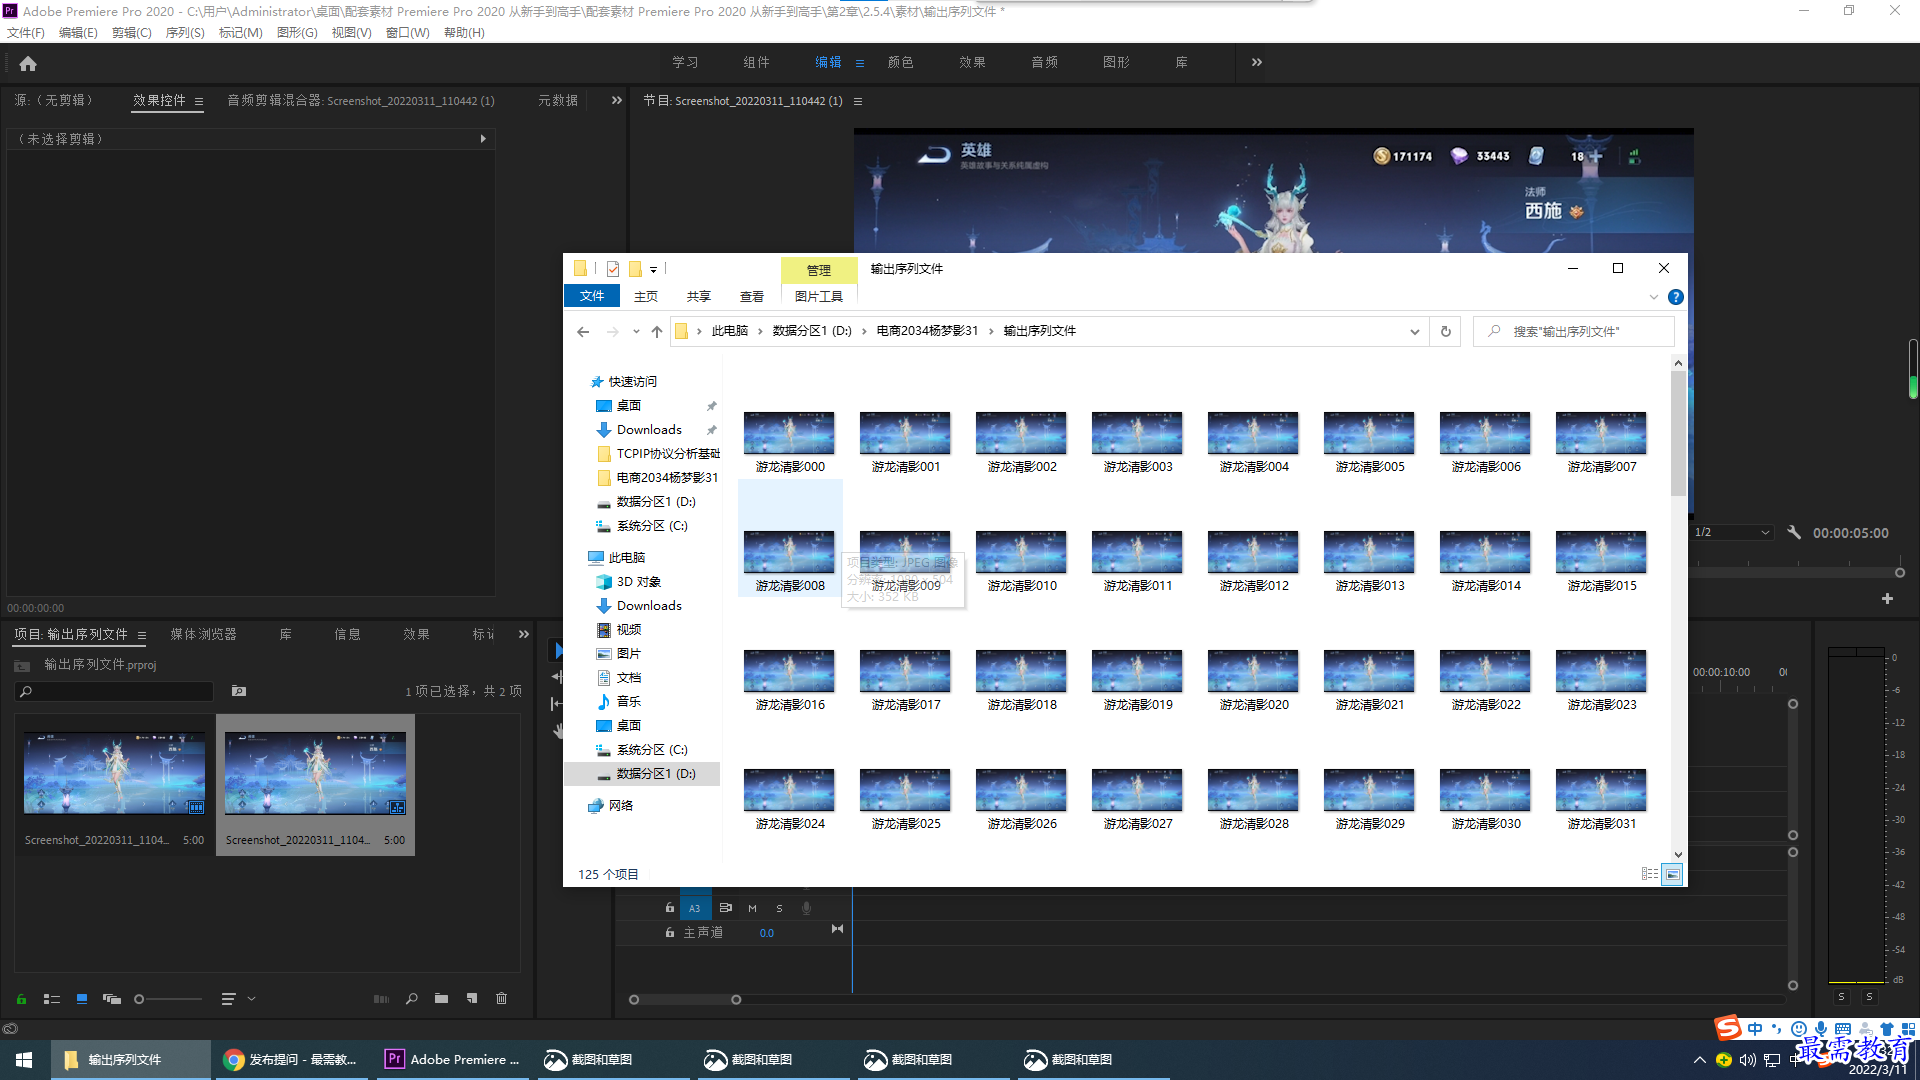Open recent locations dropdown in Explorer

coord(636,332)
